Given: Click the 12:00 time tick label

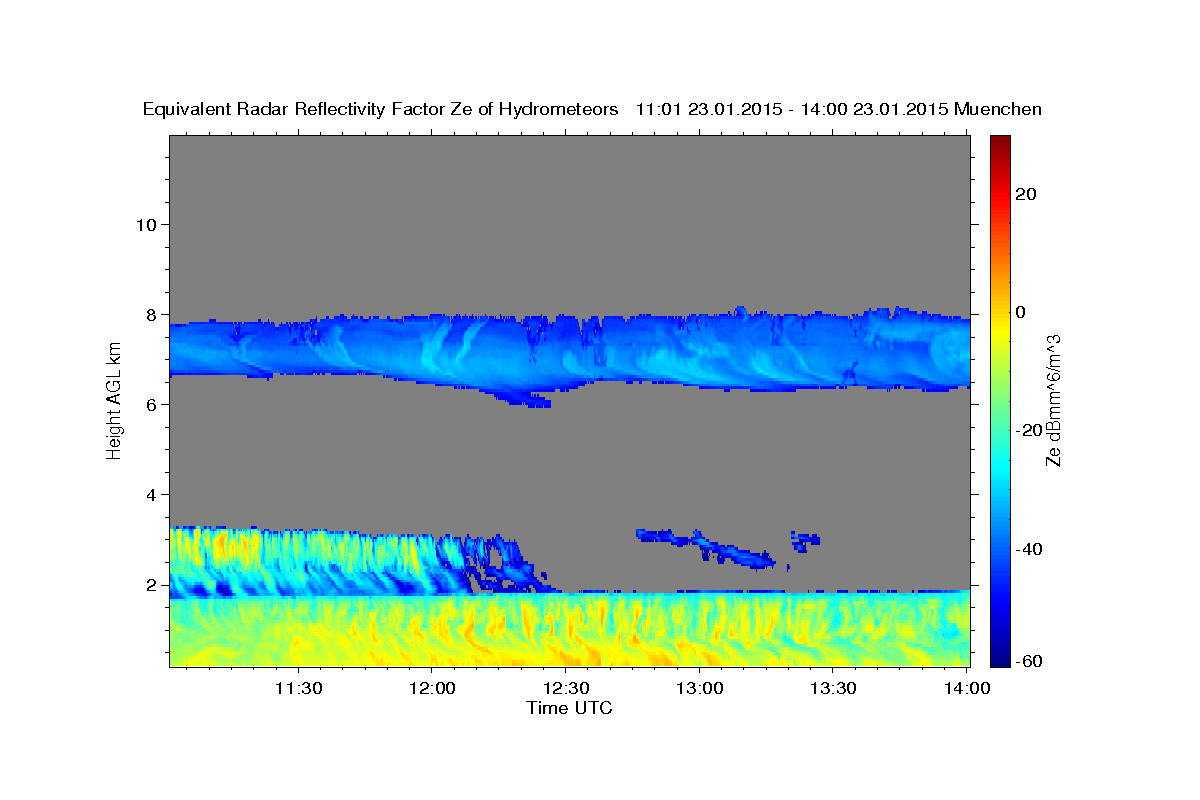Looking at the screenshot, I should 432,688.
